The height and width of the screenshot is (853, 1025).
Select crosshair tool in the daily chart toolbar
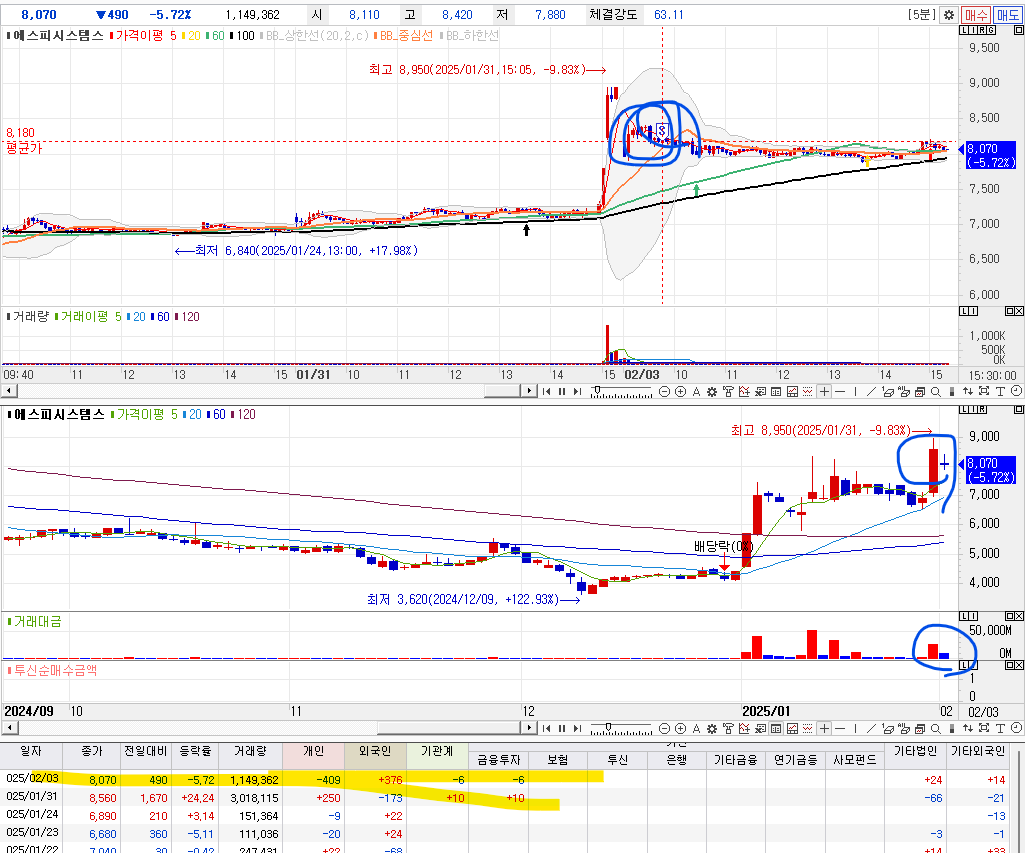824,728
